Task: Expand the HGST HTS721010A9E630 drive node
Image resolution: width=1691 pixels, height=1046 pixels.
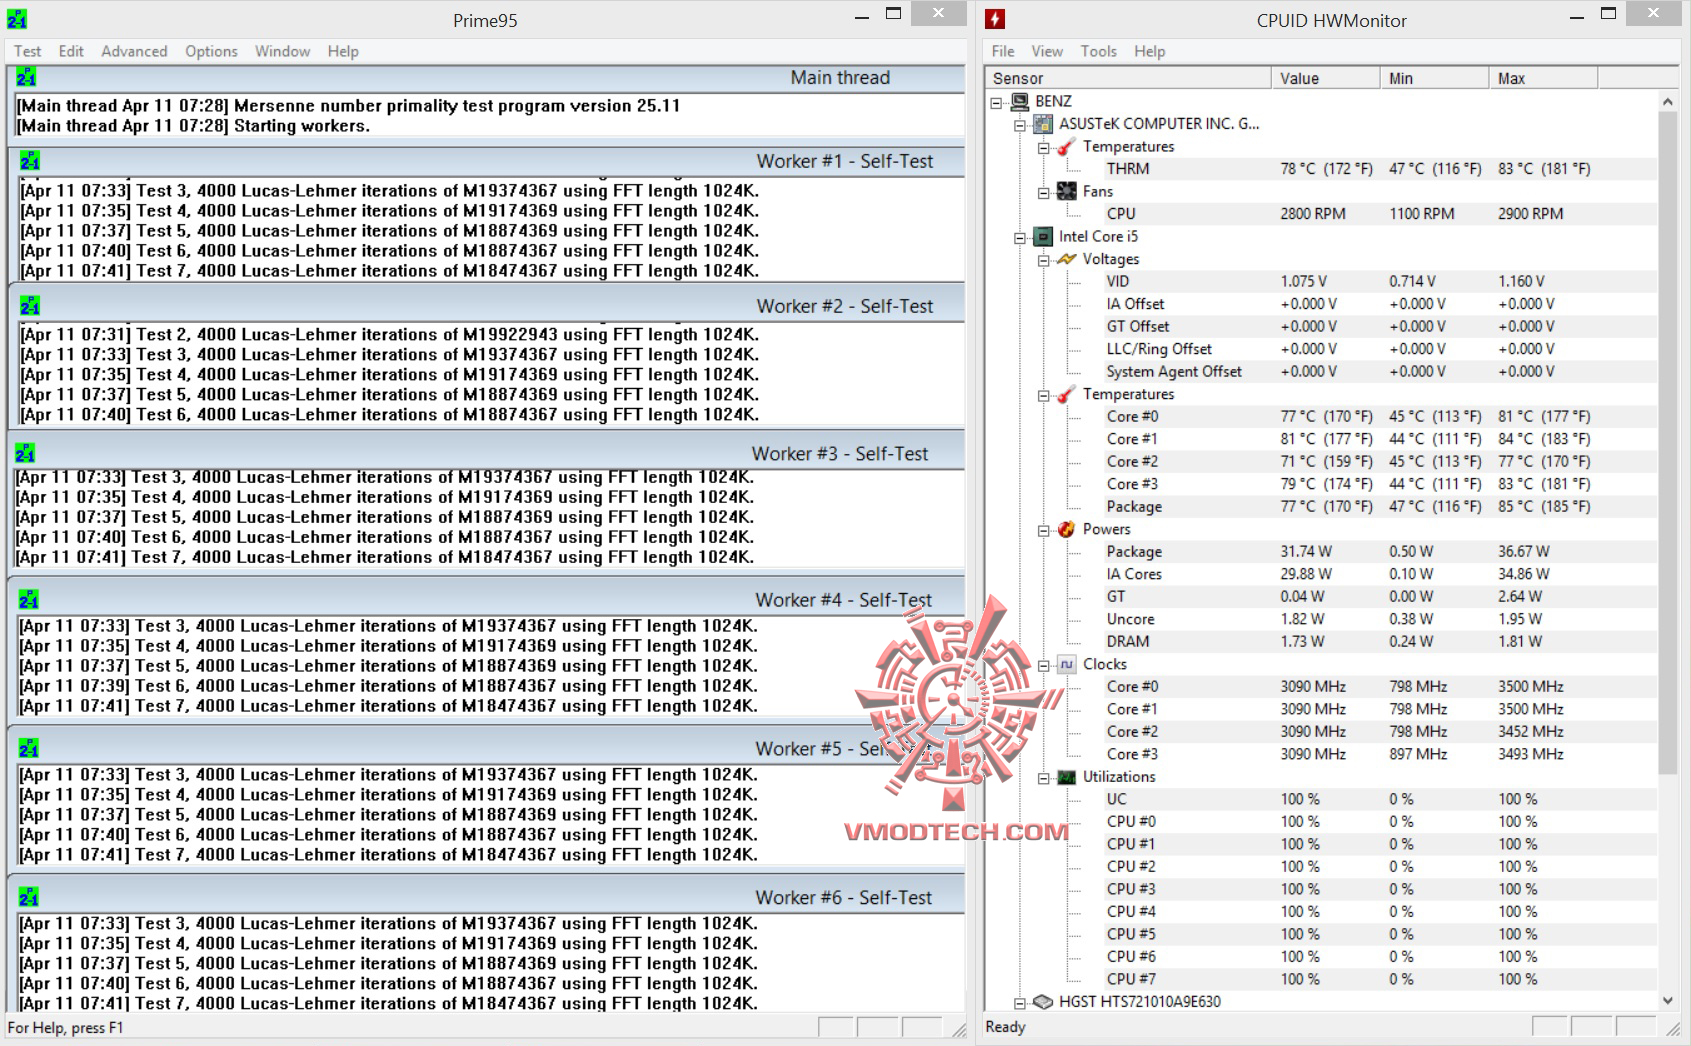Action: tap(1020, 1002)
